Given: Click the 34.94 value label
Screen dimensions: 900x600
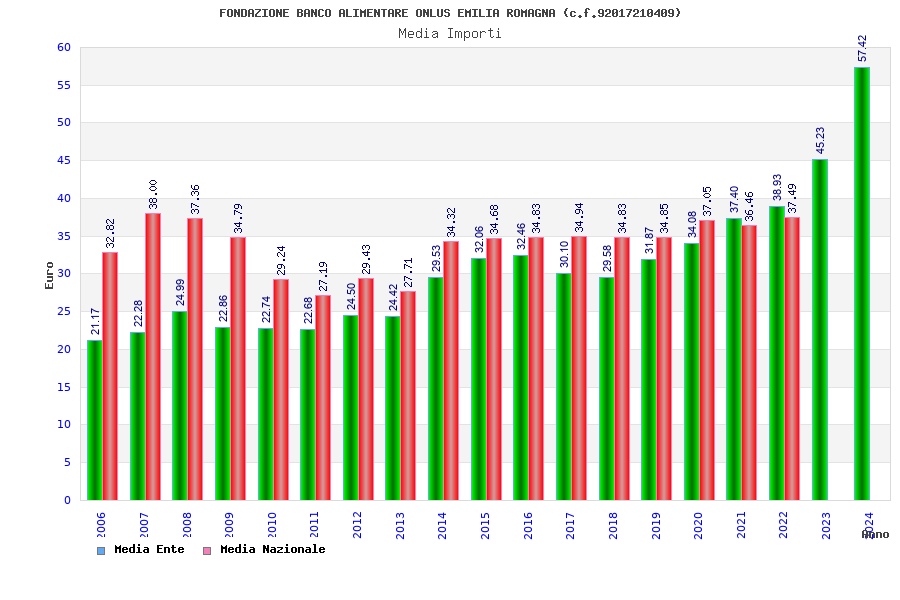Looking at the screenshot, I should [579, 218].
